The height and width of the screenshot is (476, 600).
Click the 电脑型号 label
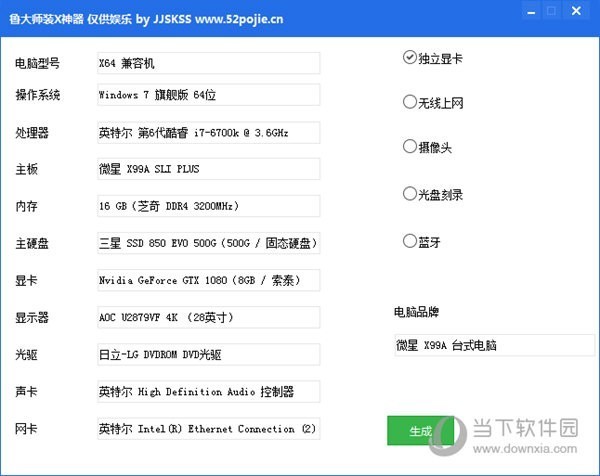point(38,63)
